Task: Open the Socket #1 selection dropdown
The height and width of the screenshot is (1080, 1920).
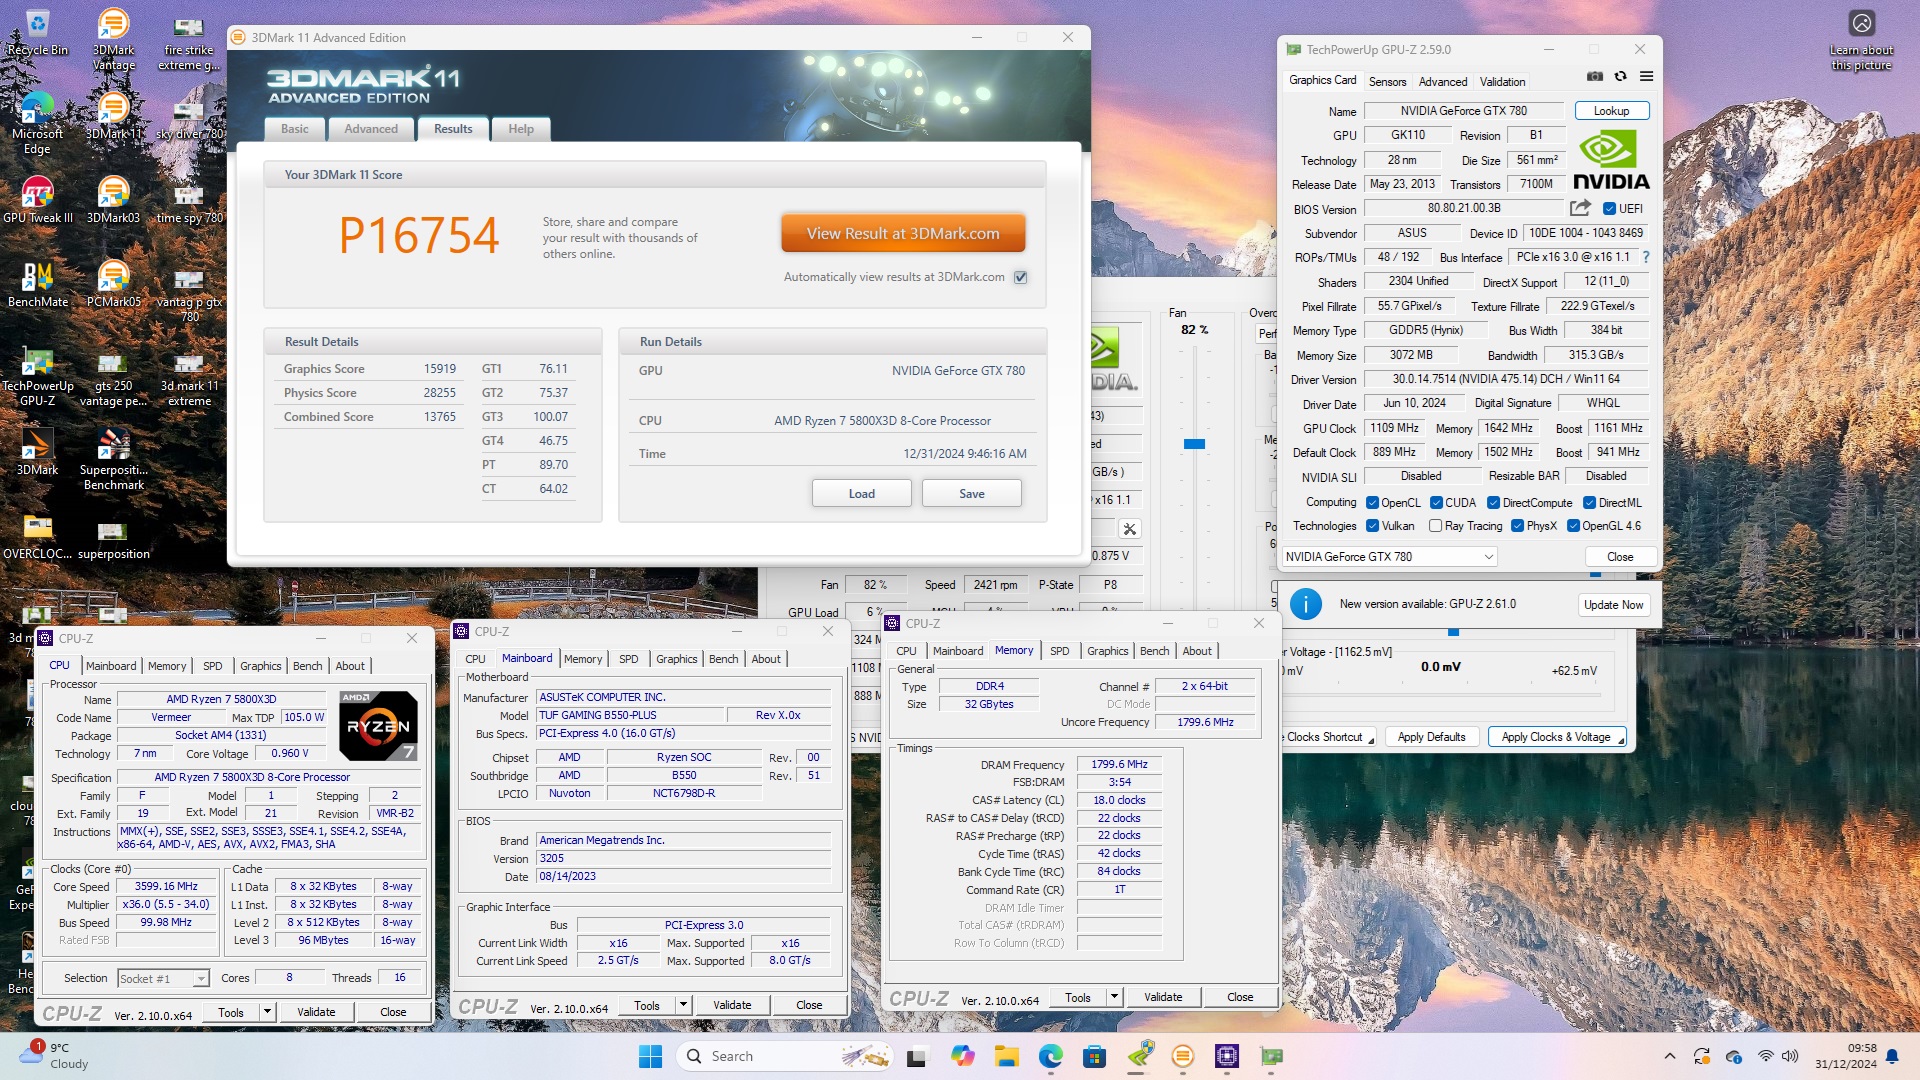Action: [x=163, y=979]
